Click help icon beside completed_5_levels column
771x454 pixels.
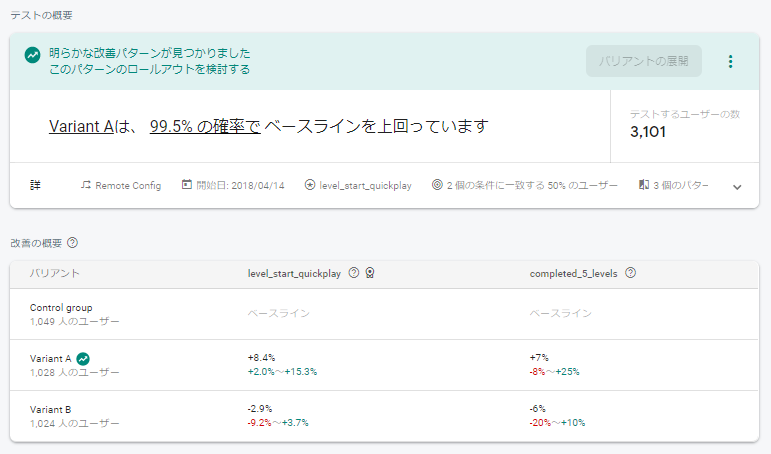tap(631, 273)
